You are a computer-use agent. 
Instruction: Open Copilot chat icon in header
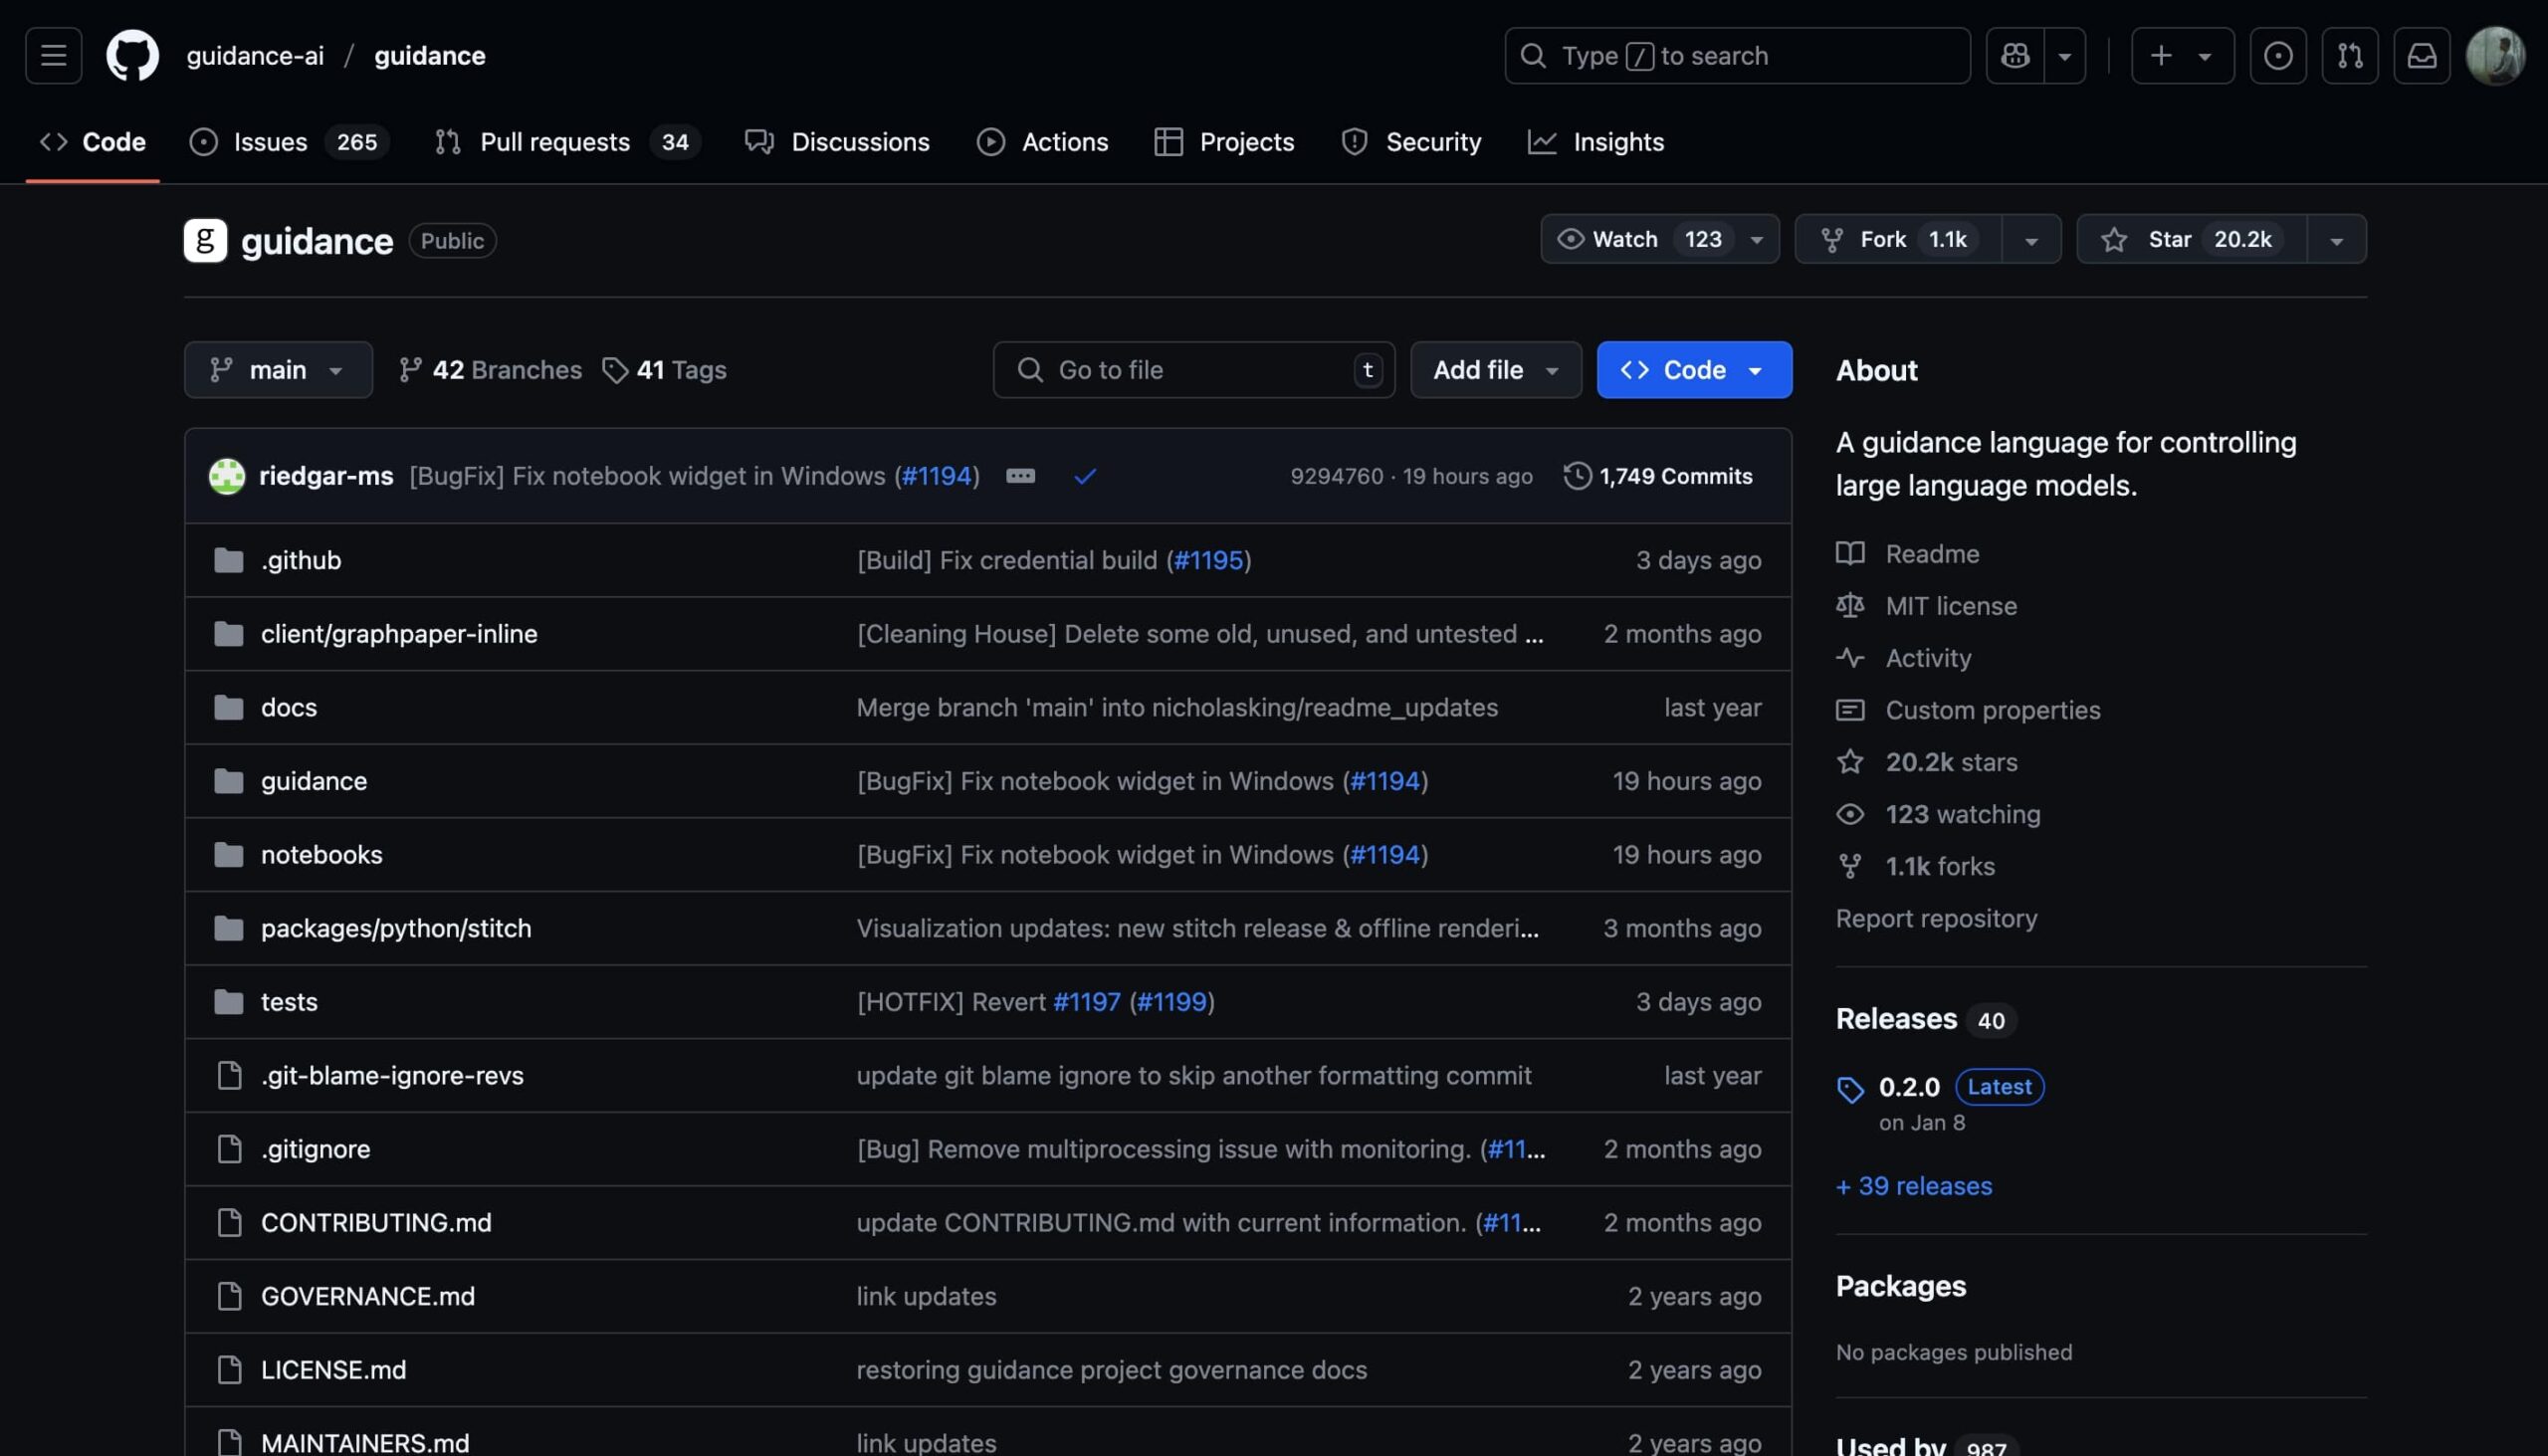(x=2014, y=56)
